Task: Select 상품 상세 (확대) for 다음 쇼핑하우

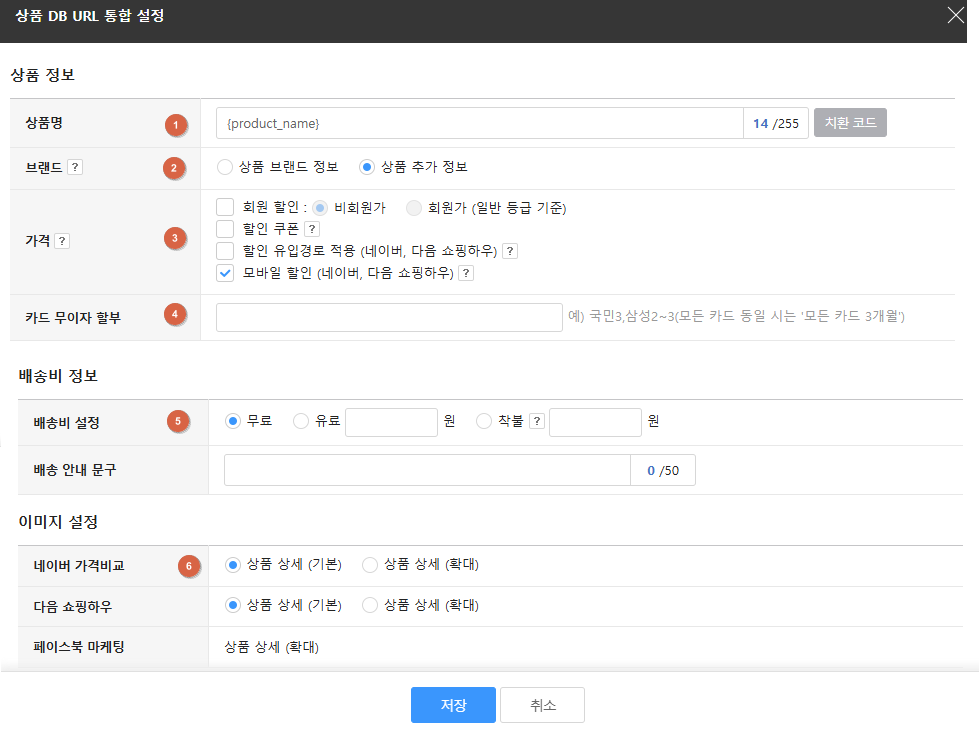Action: pyautogui.click(x=370, y=605)
